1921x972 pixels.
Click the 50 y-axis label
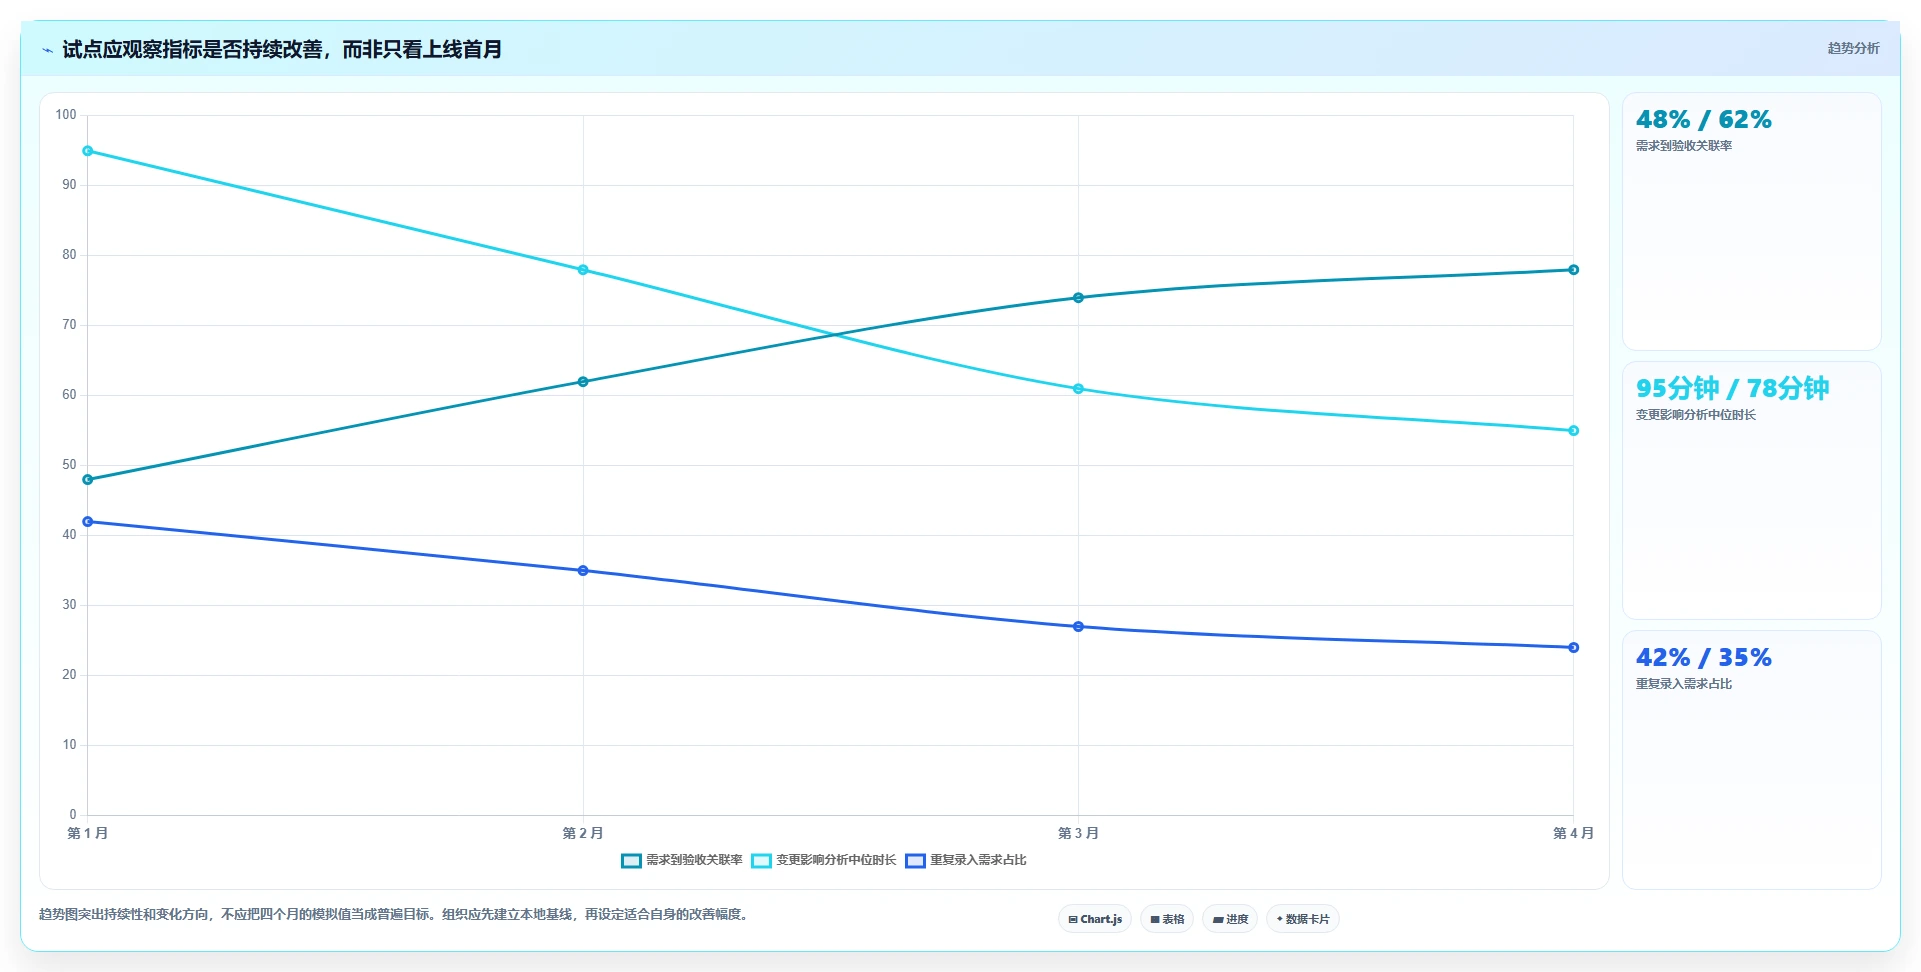(69, 465)
